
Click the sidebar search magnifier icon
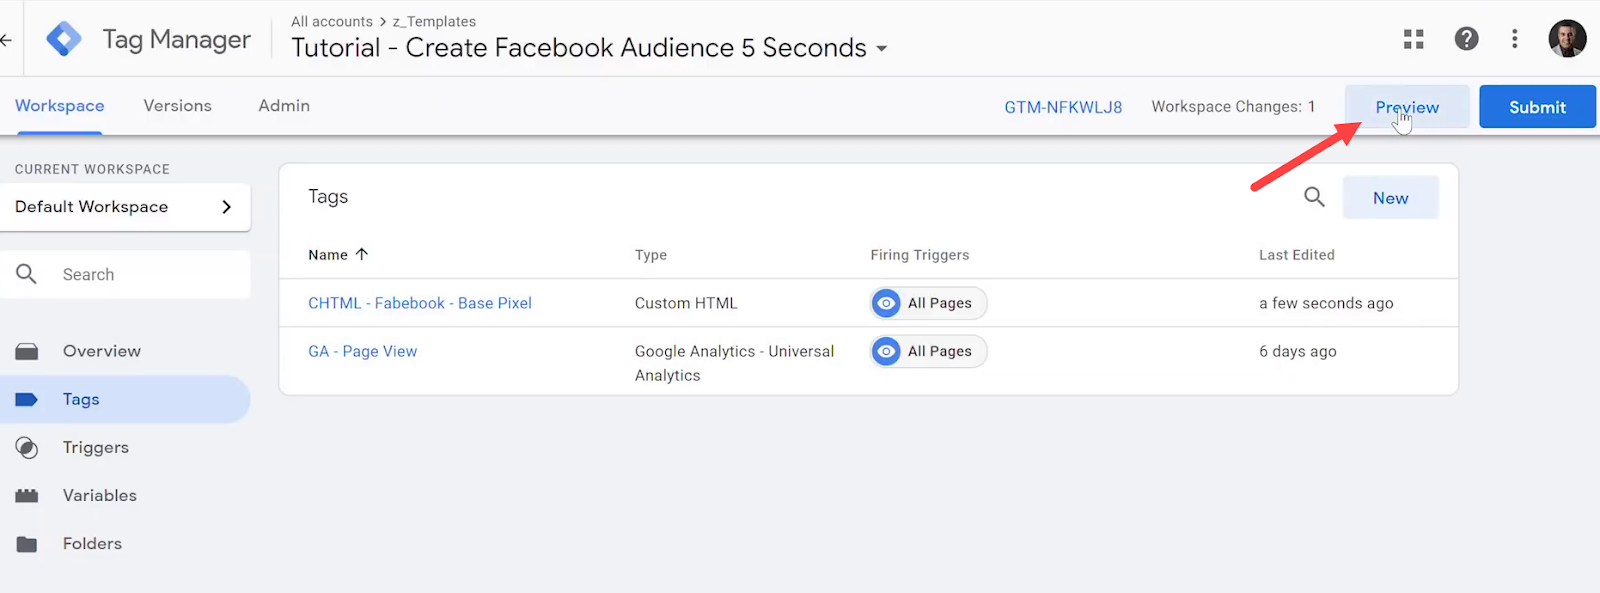click(x=27, y=274)
